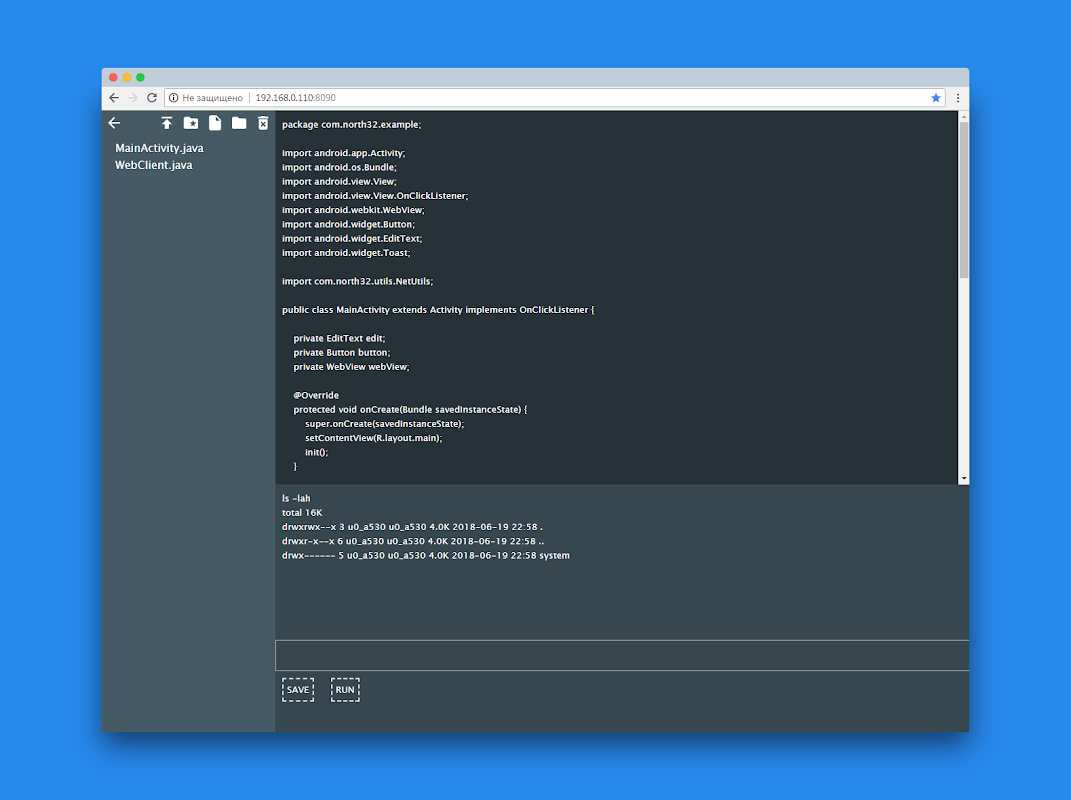
Task: Click the upload arrow icon in sidebar toolbar
Action: coord(167,123)
